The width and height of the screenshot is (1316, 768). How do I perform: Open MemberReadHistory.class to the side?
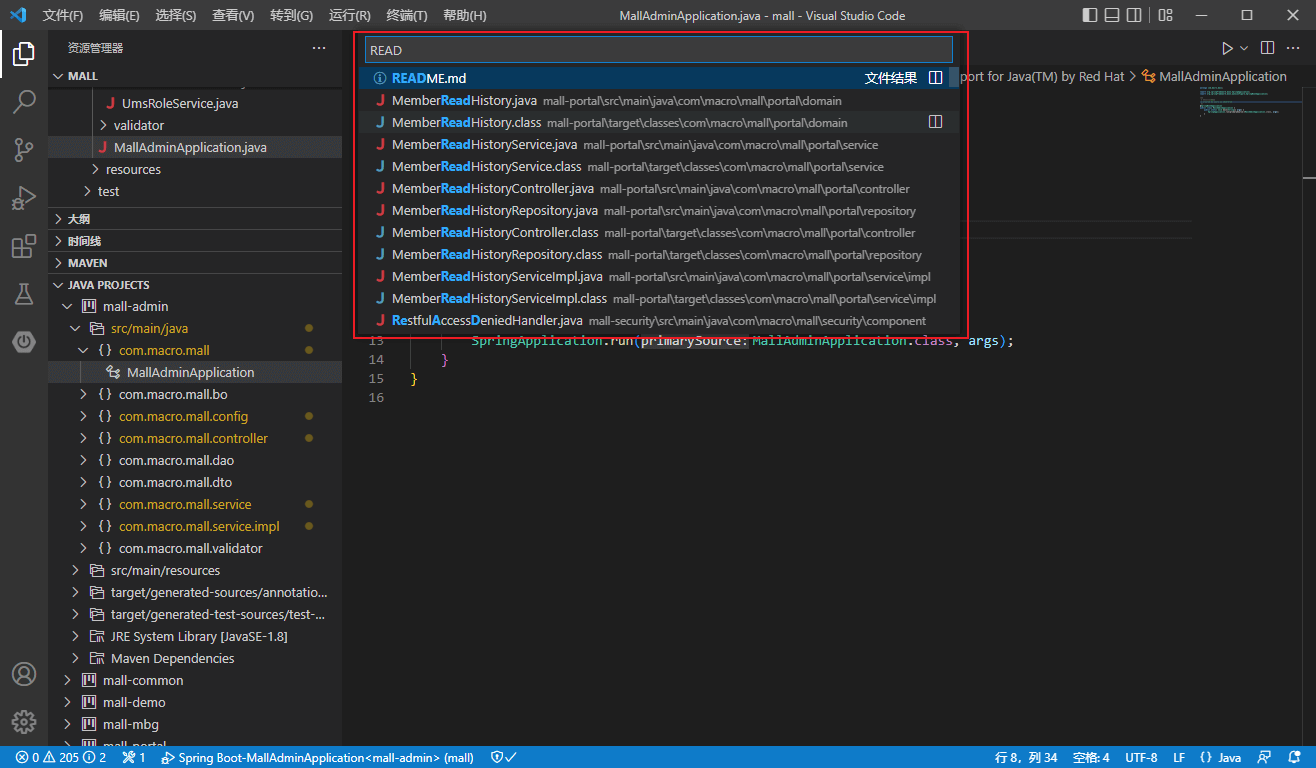[x=936, y=122]
